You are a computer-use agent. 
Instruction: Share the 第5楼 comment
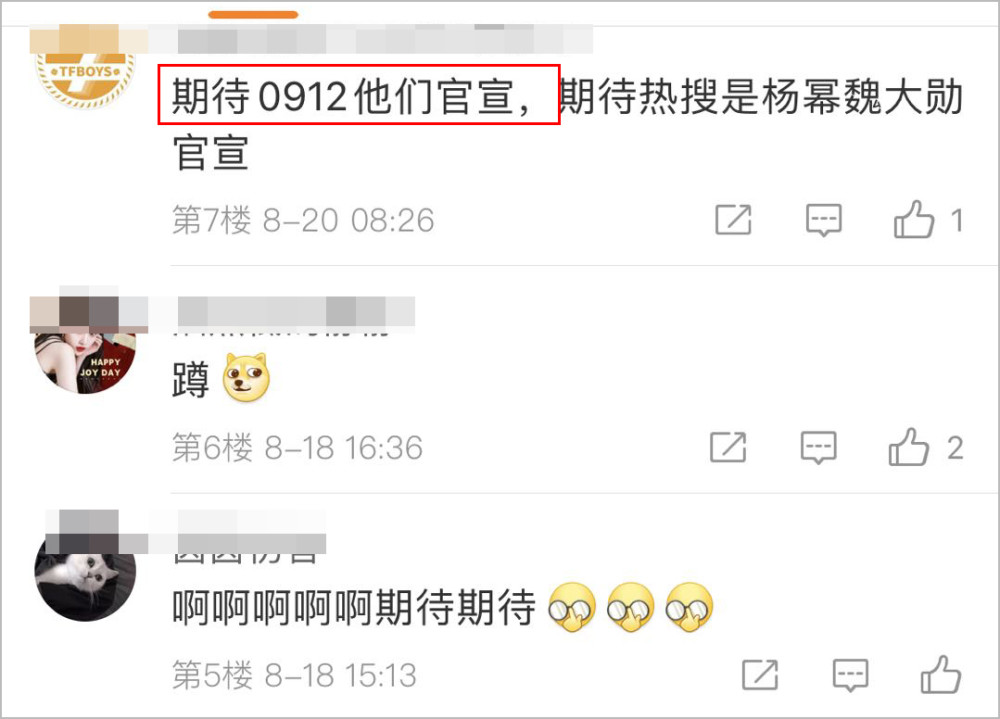click(760, 675)
